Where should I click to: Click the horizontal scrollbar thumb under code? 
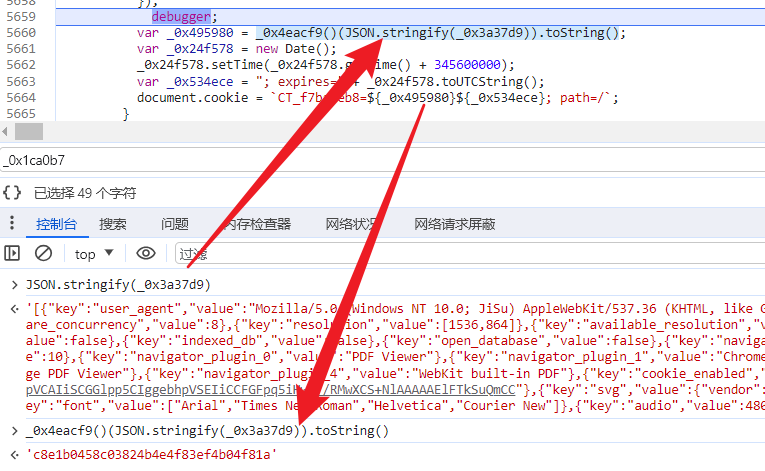pos(29,131)
